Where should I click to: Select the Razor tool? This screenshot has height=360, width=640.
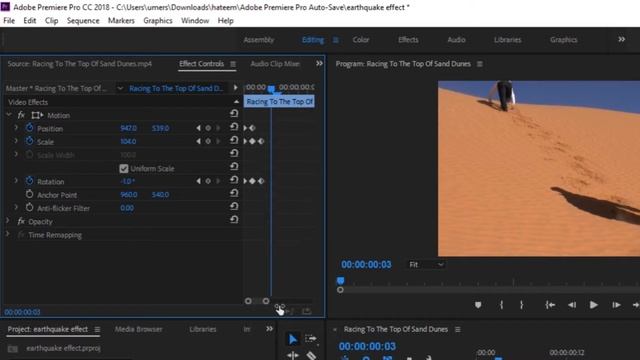311,356
